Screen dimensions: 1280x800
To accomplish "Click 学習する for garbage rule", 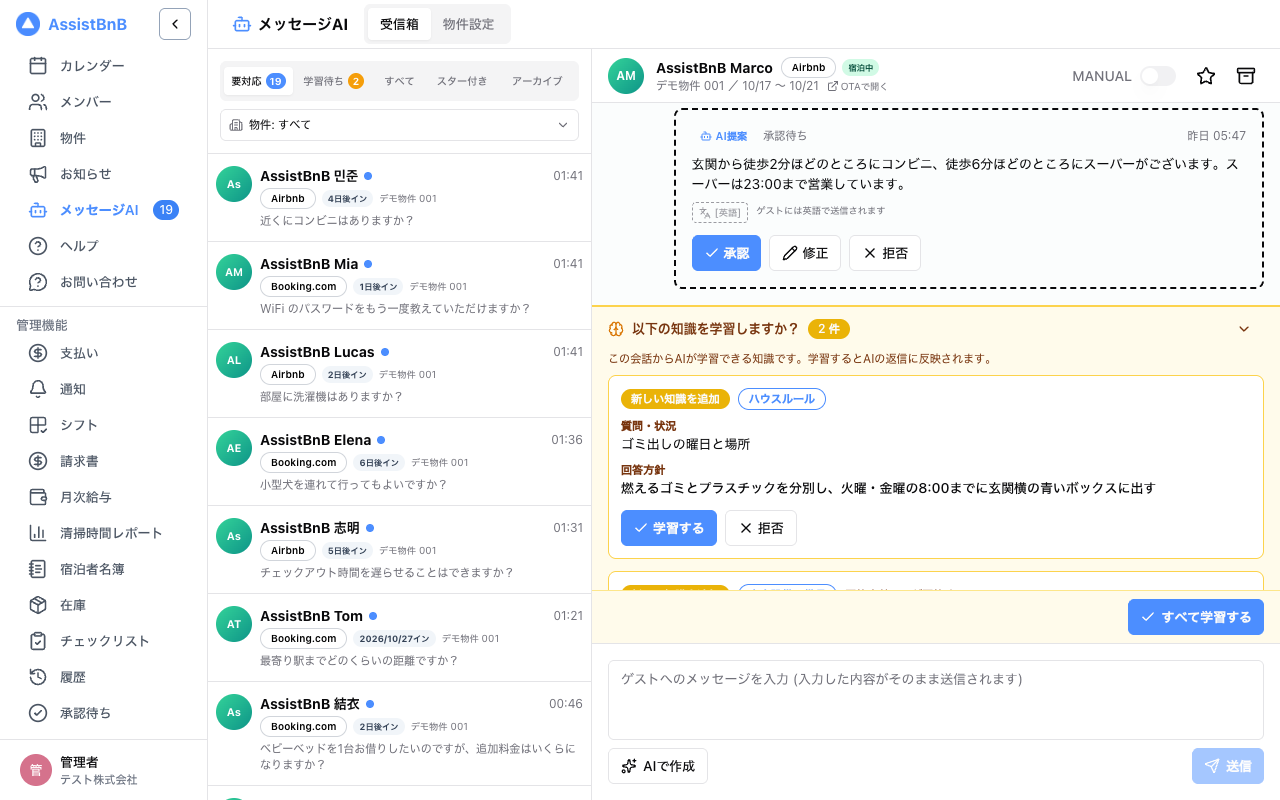I will click(x=669, y=528).
